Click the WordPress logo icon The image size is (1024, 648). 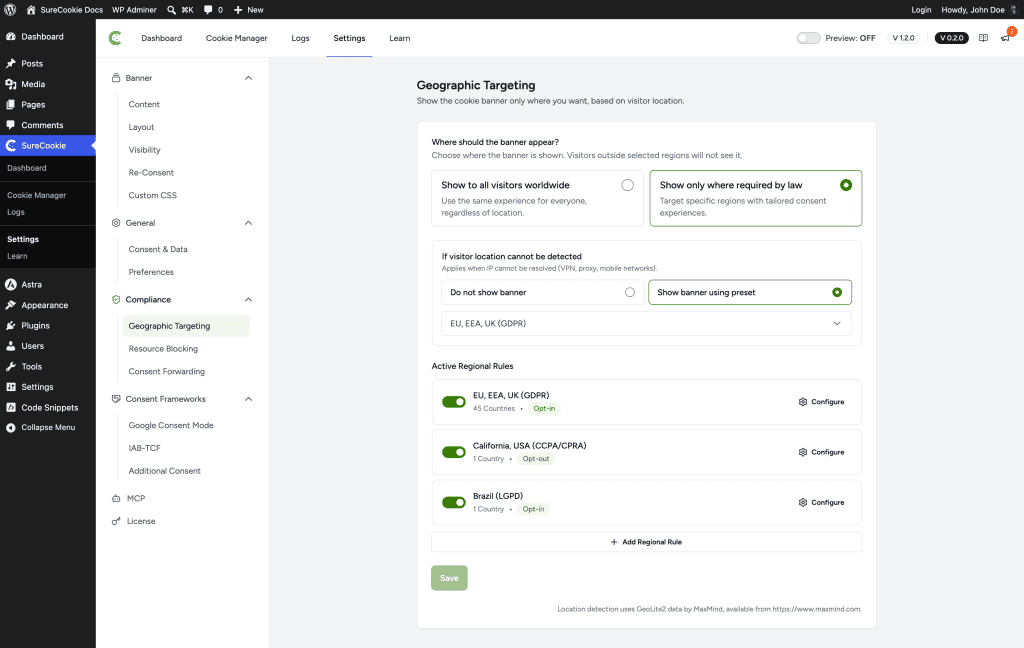[x=10, y=10]
